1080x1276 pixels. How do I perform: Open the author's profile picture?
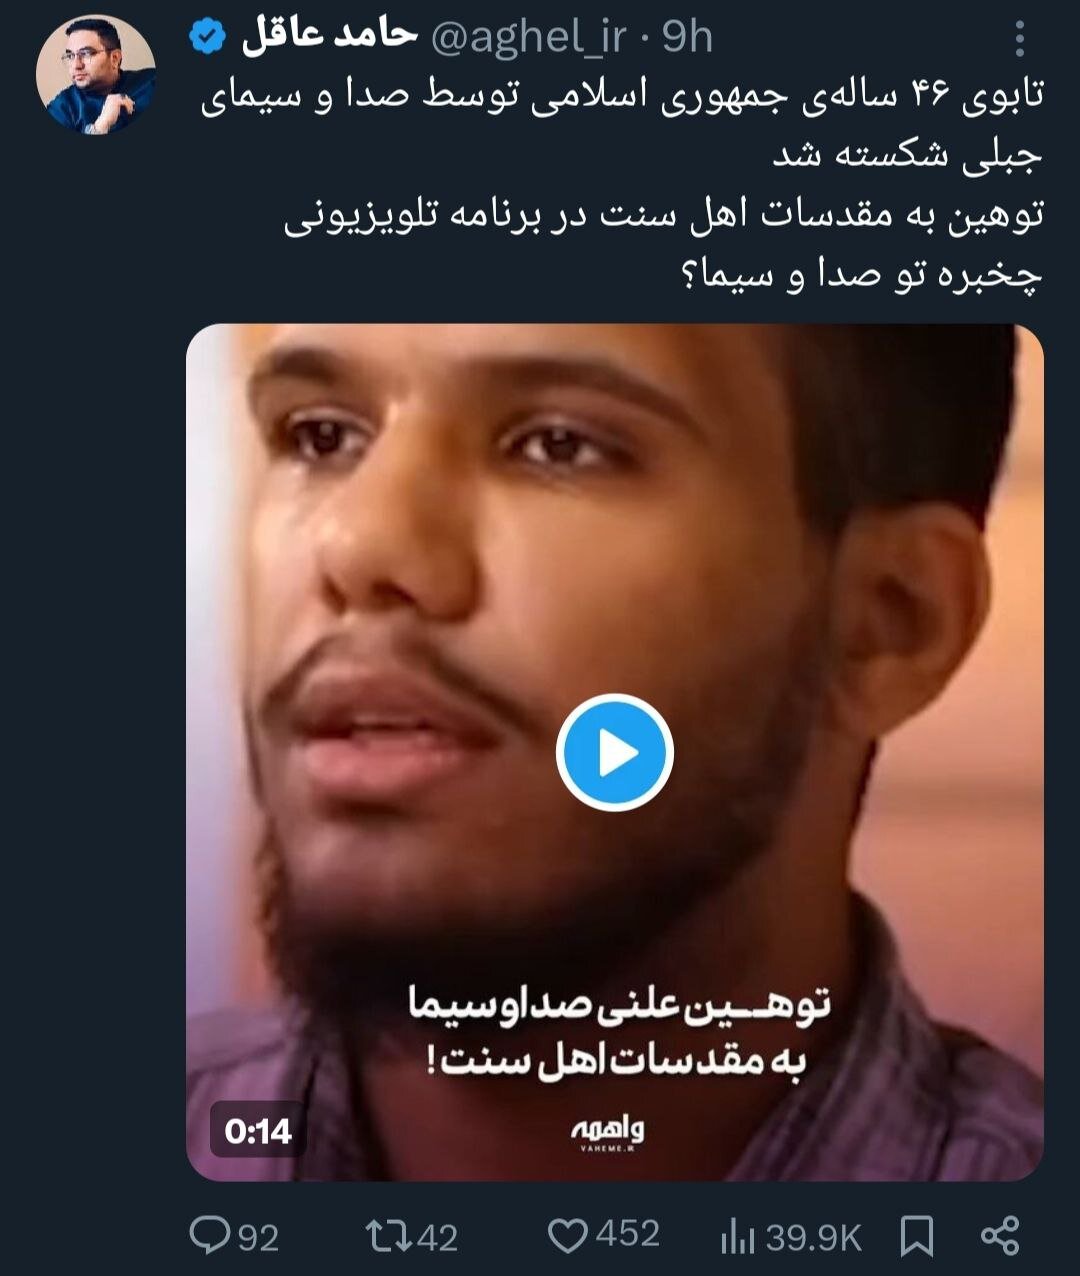(96, 75)
